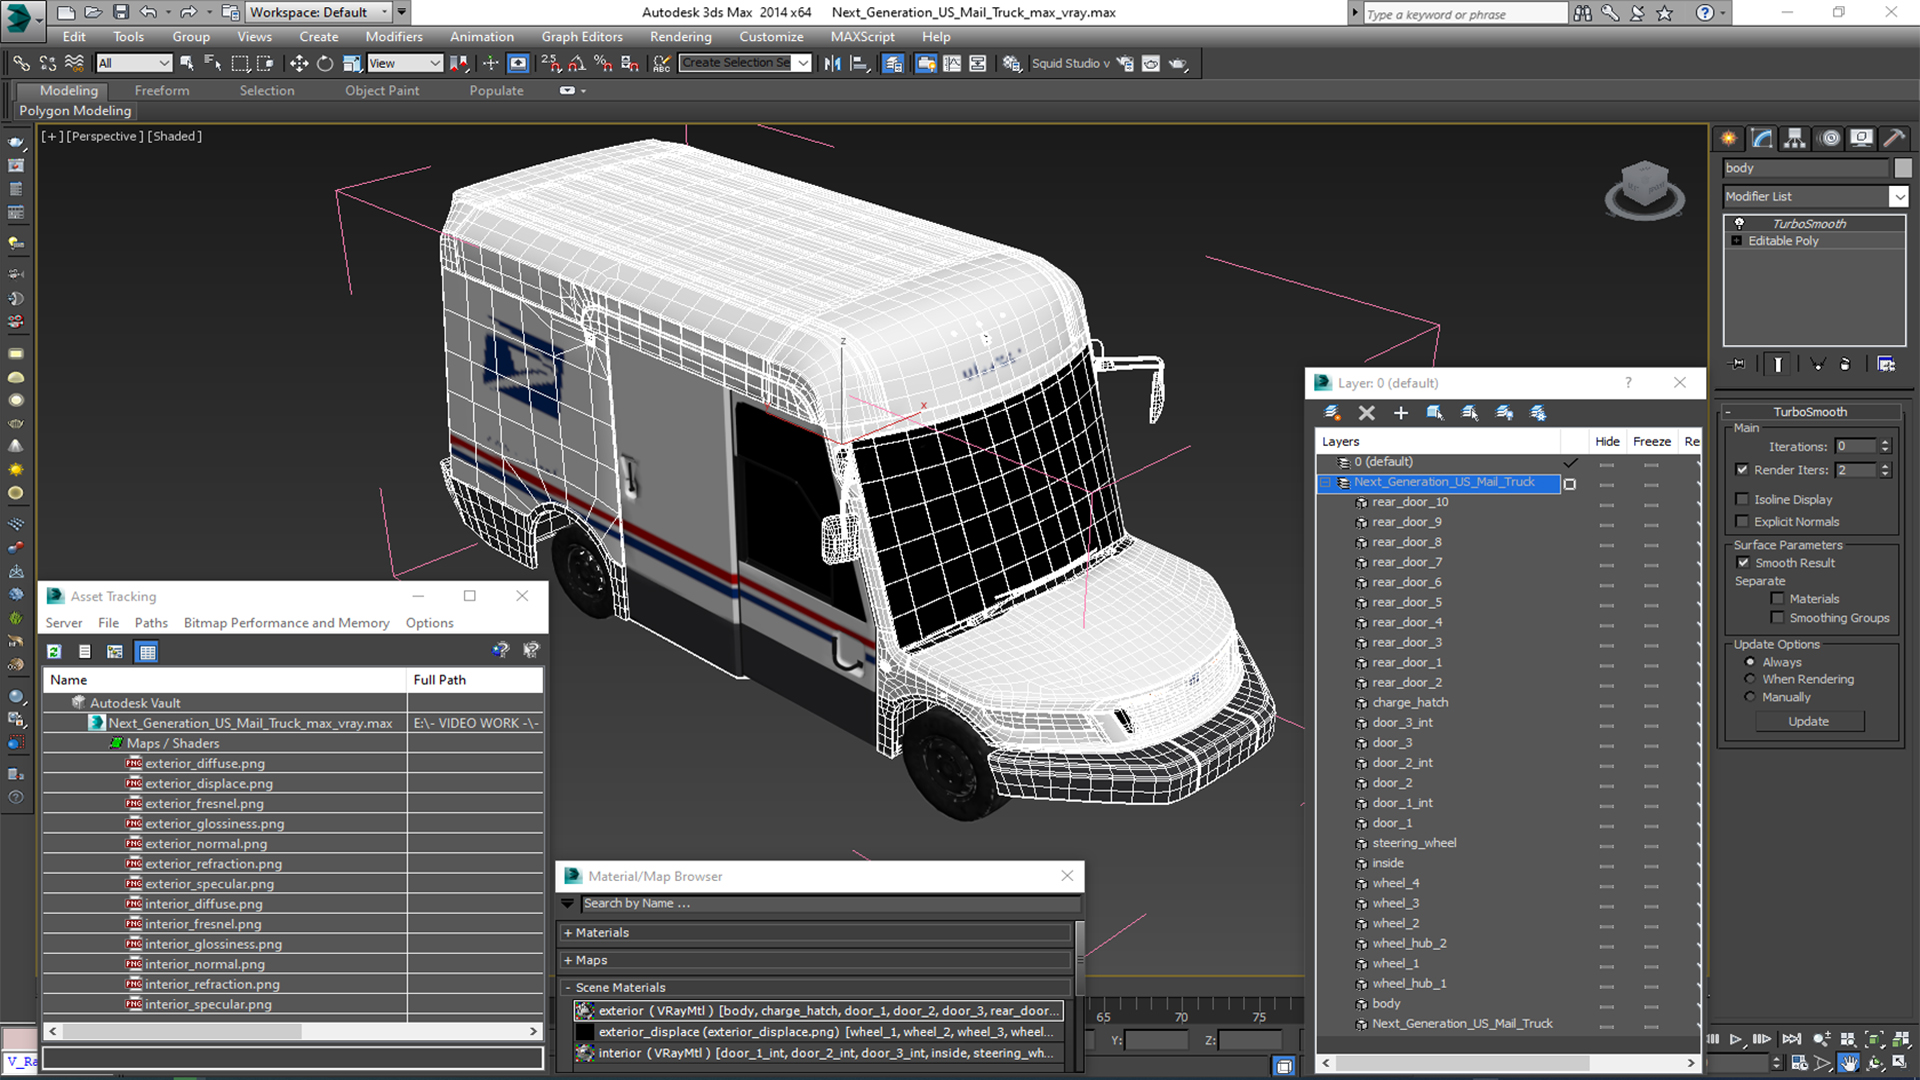Screen dimensions: 1920x1080
Task: Expand the Materials group in Material Browser
Action: tap(568, 933)
